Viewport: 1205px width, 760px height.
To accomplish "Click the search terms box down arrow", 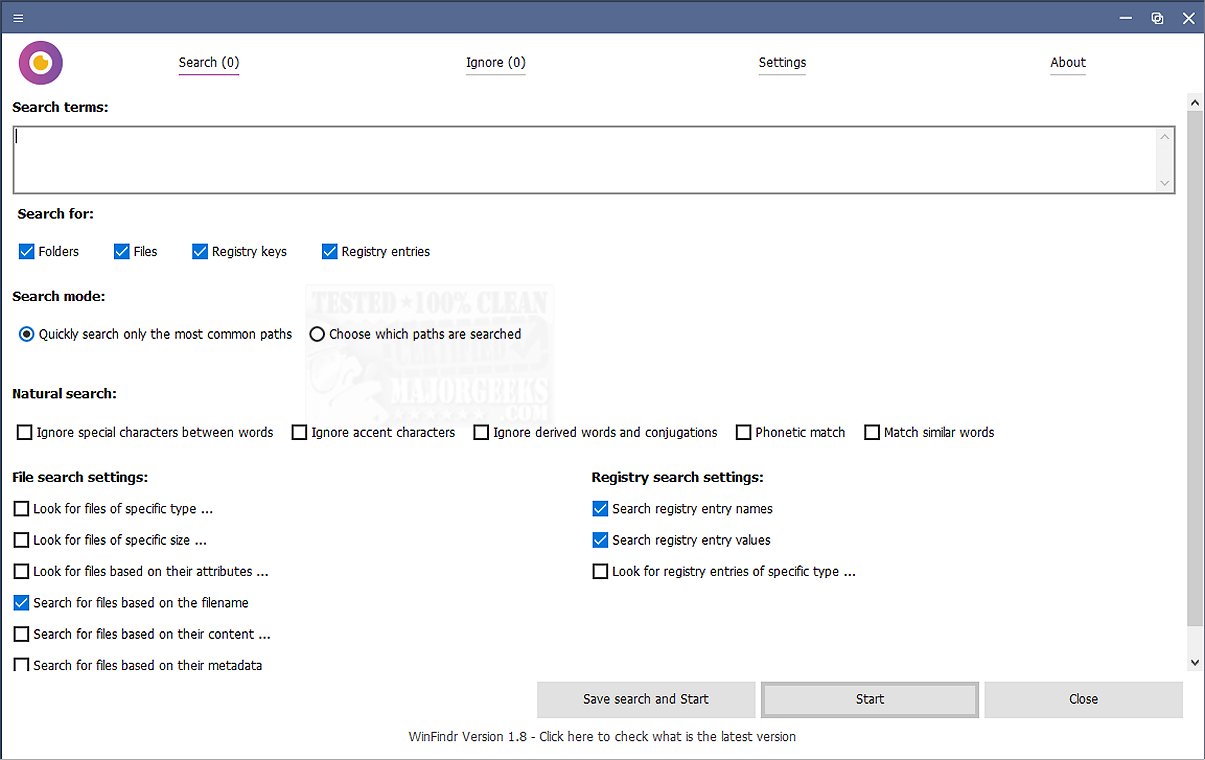I will 1164,183.
